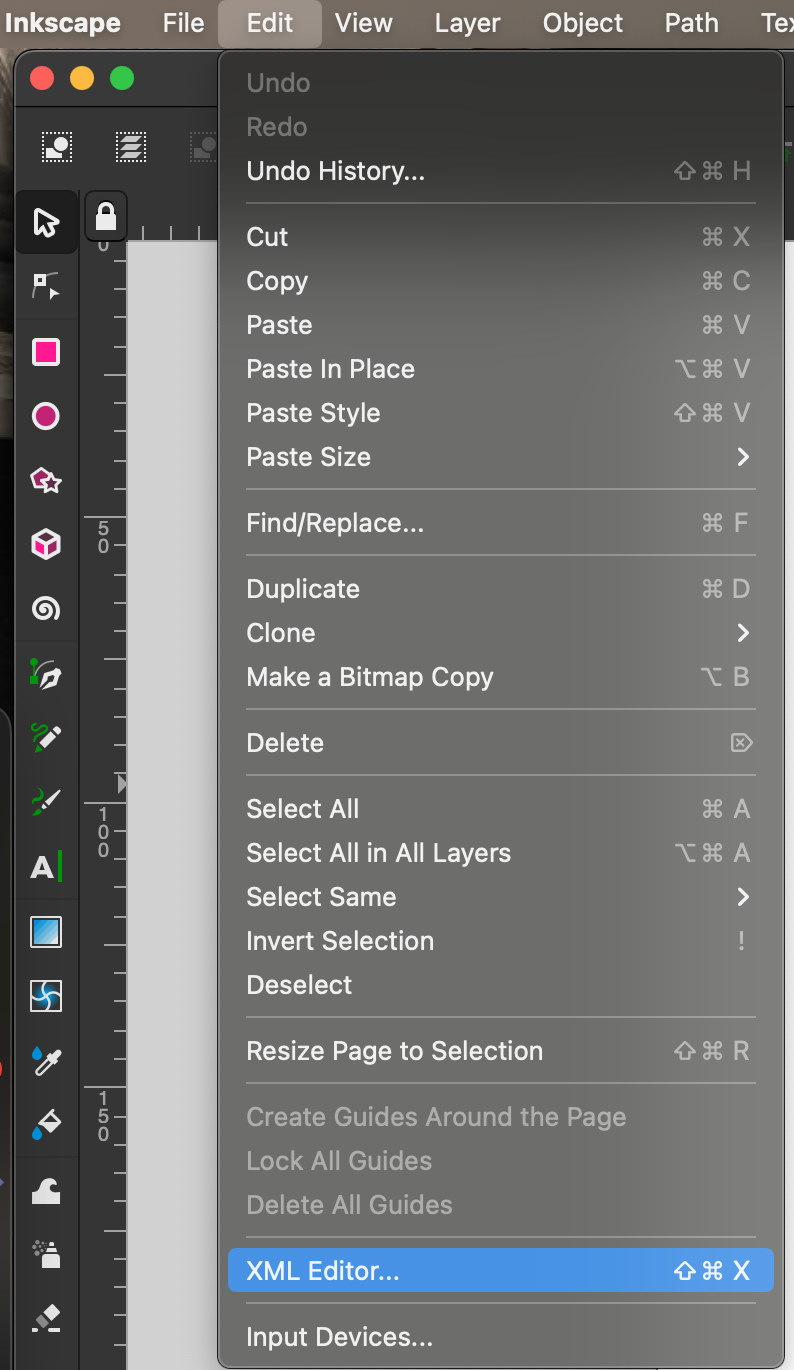The width and height of the screenshot is (794, 1370).
Task: Choose XML Editor... menu entry
Action: (501, 1271)
